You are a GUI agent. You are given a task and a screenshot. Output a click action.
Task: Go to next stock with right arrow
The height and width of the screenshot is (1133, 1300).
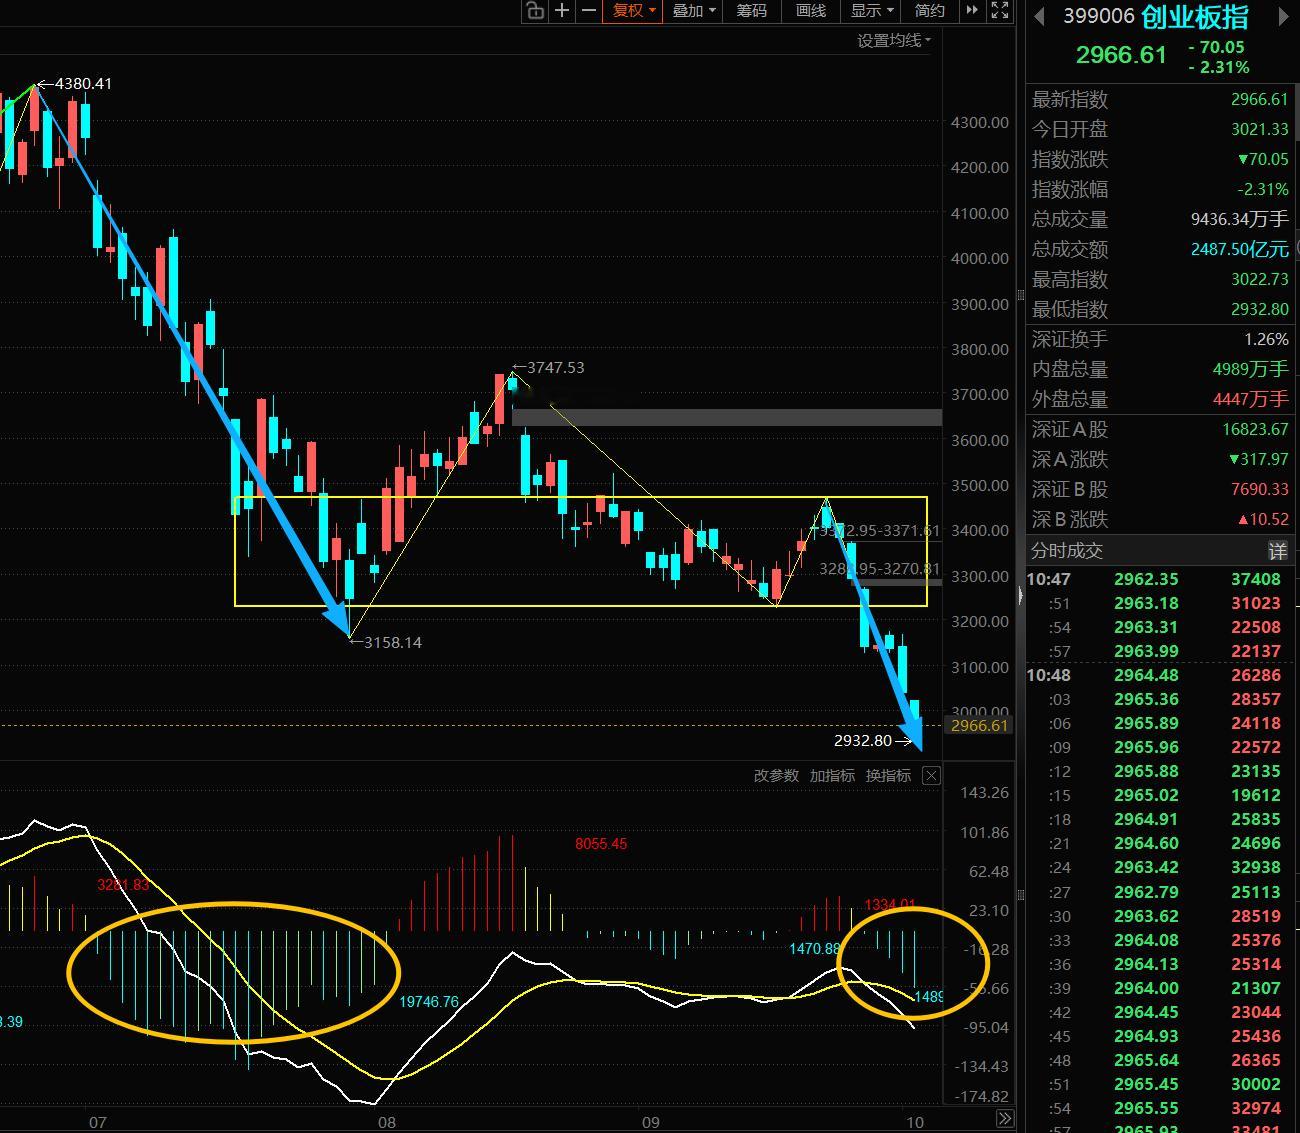[1283, 16]
